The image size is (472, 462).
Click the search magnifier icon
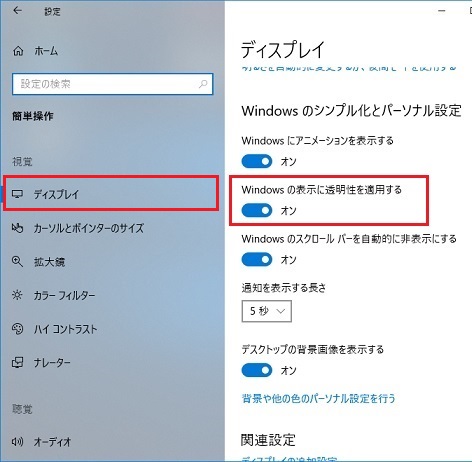(x=203, y=84)
